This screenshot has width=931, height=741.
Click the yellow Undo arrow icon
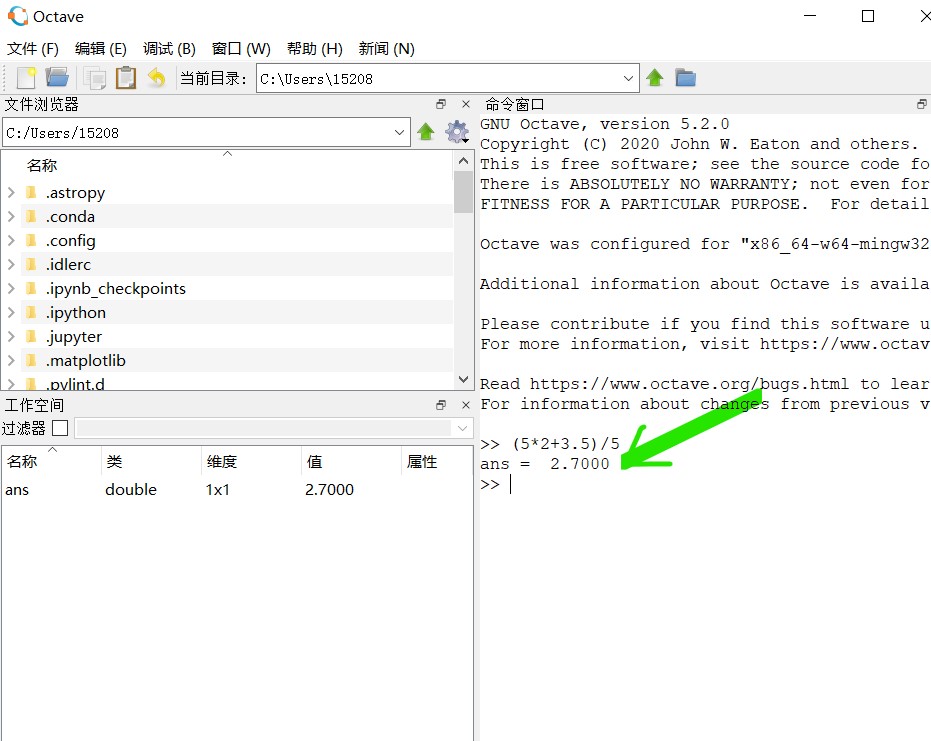point(157,77)
